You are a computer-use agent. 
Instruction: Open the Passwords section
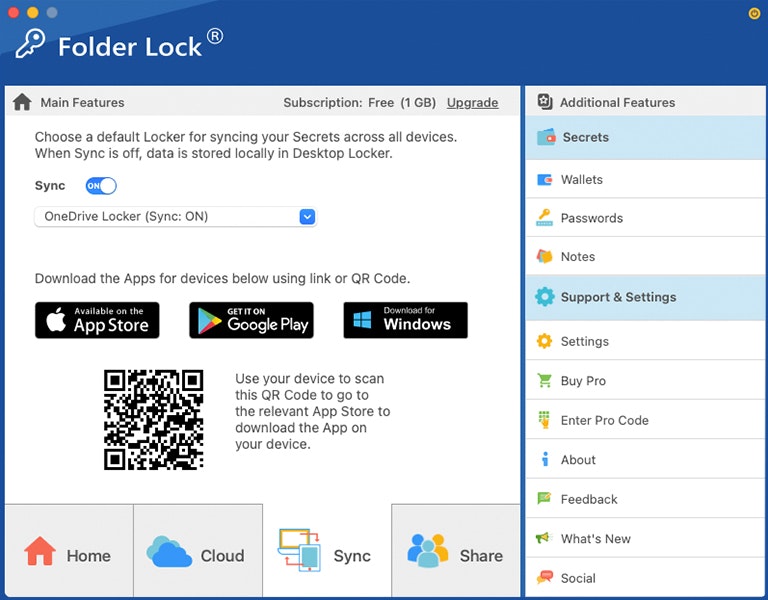click(646, 218)
